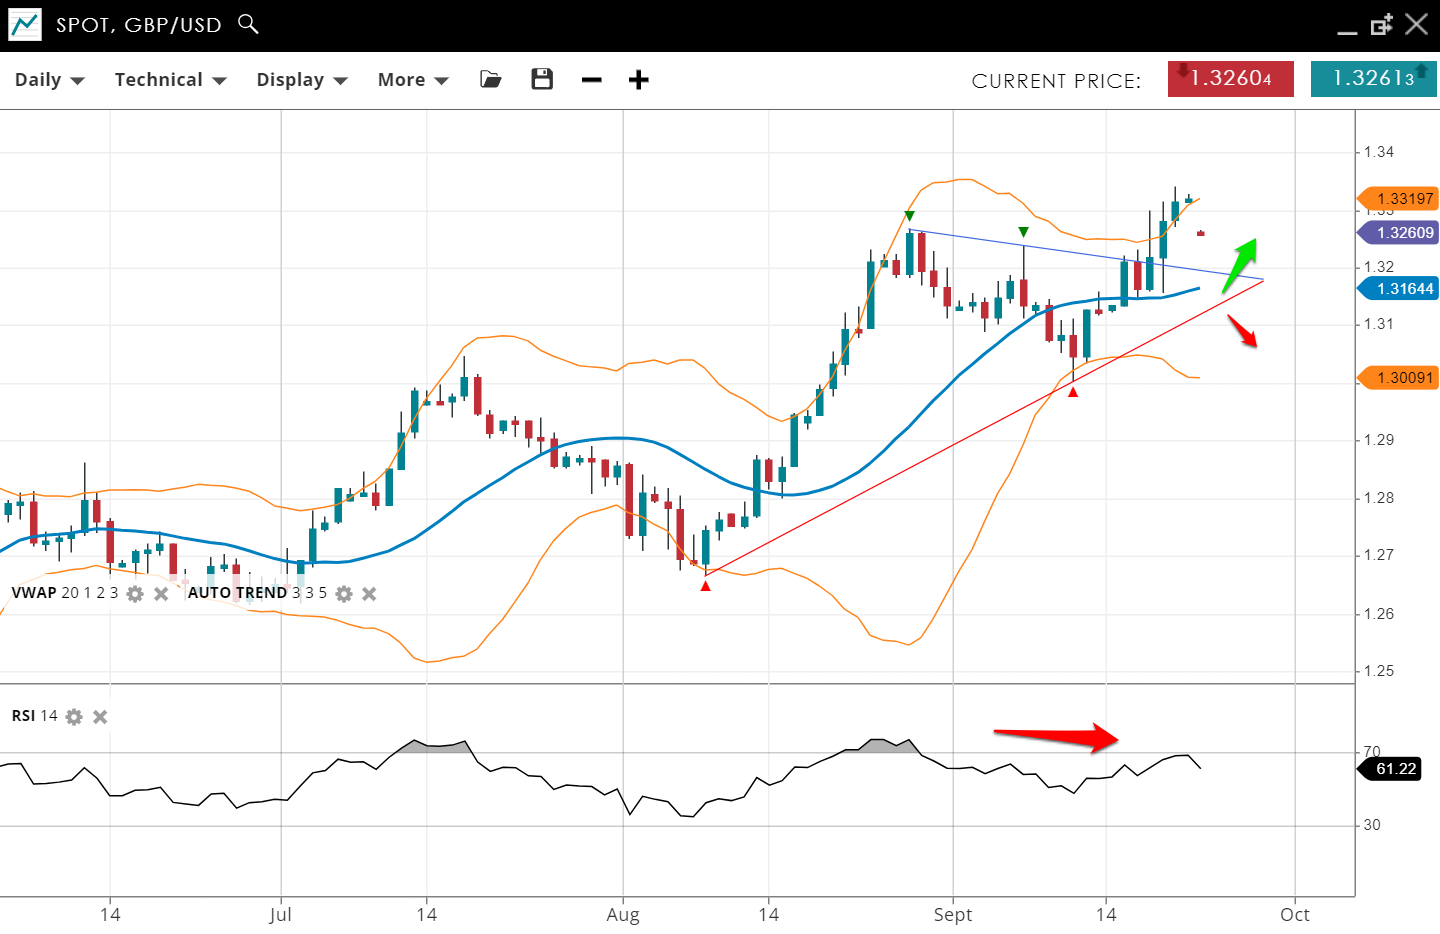Remove the Auto Trend indicator

369,594
